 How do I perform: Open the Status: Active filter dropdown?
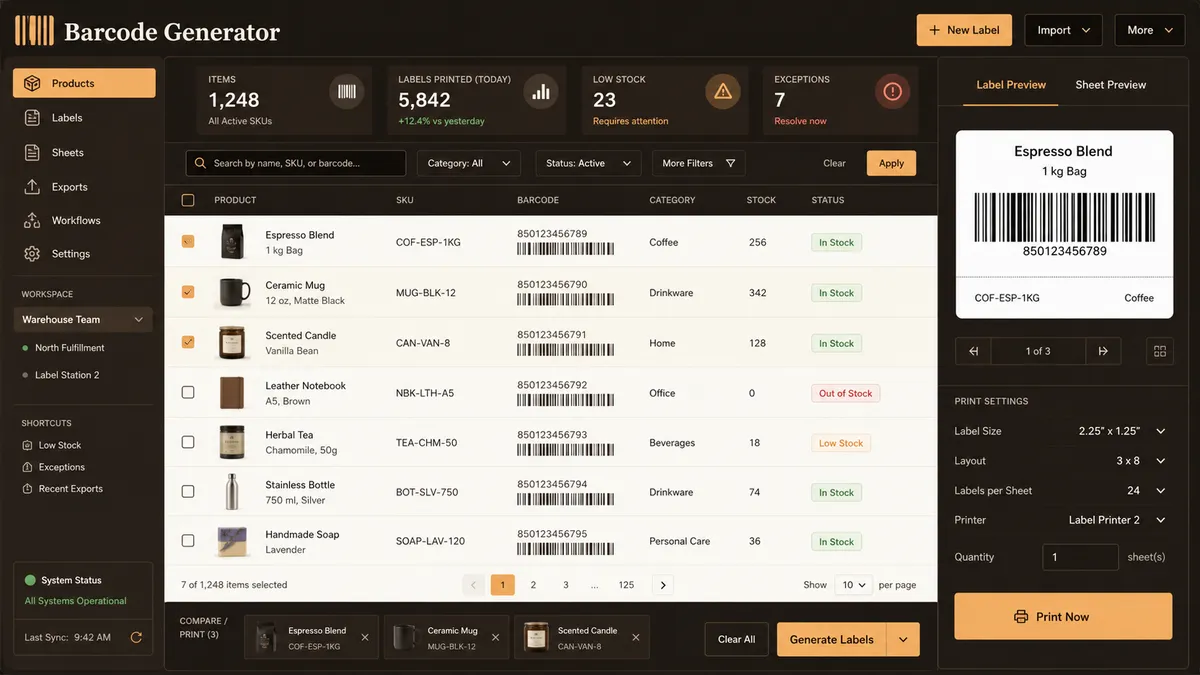click(x=588, y=163)
